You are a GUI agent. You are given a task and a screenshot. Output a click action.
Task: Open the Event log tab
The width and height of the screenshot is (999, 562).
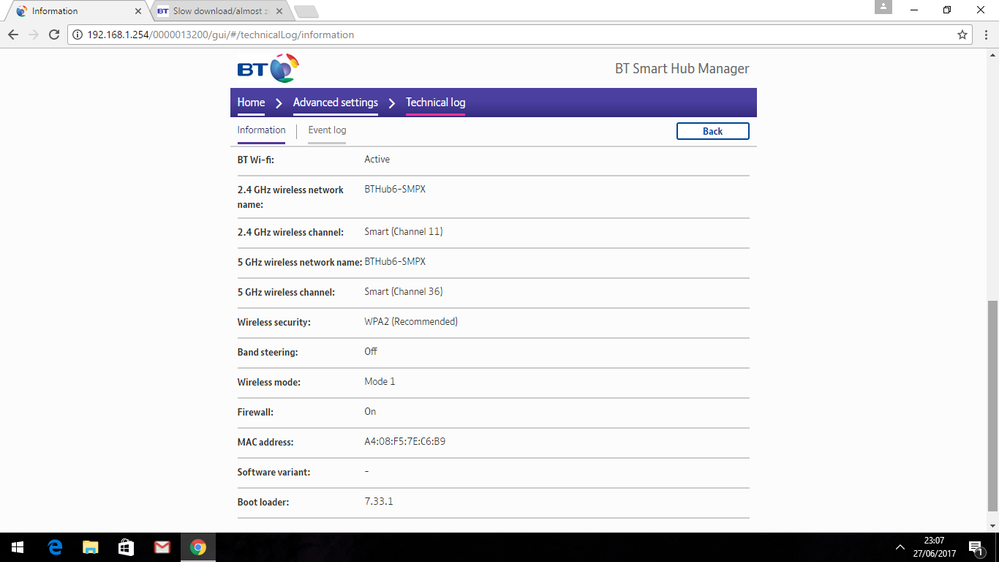(x=327, y=130)
